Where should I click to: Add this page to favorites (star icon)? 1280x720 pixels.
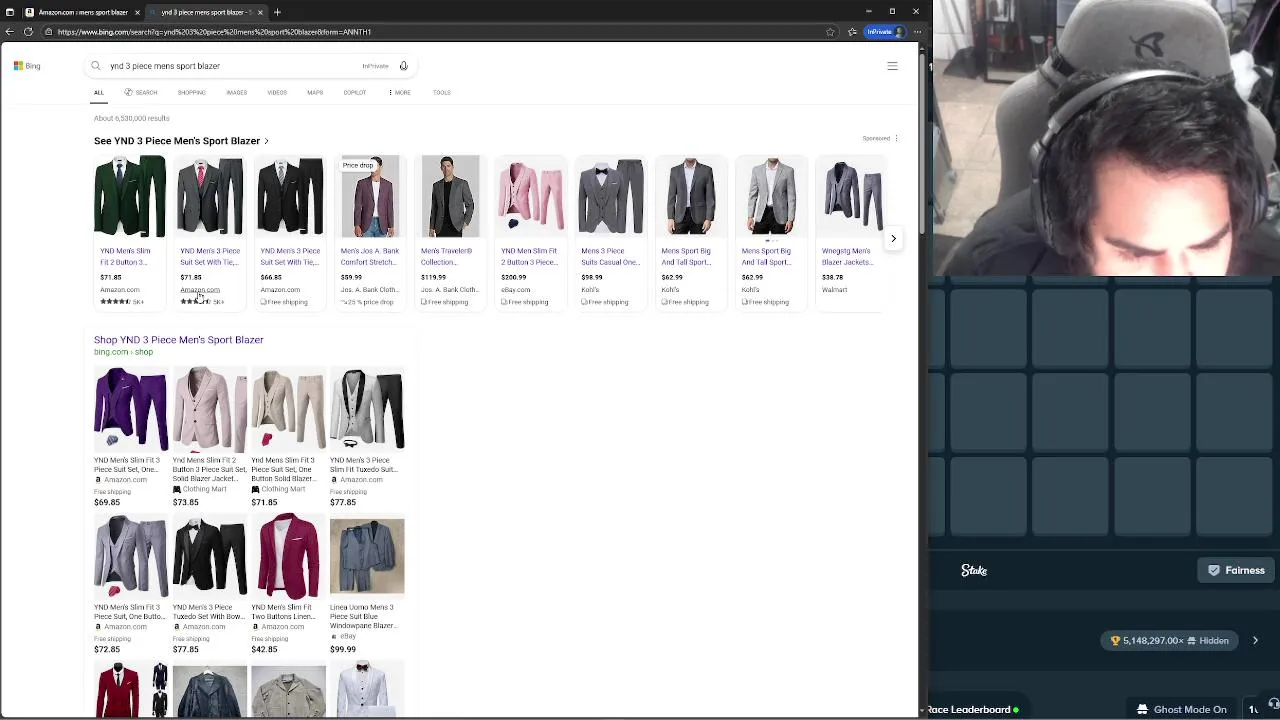click(830, 32)
